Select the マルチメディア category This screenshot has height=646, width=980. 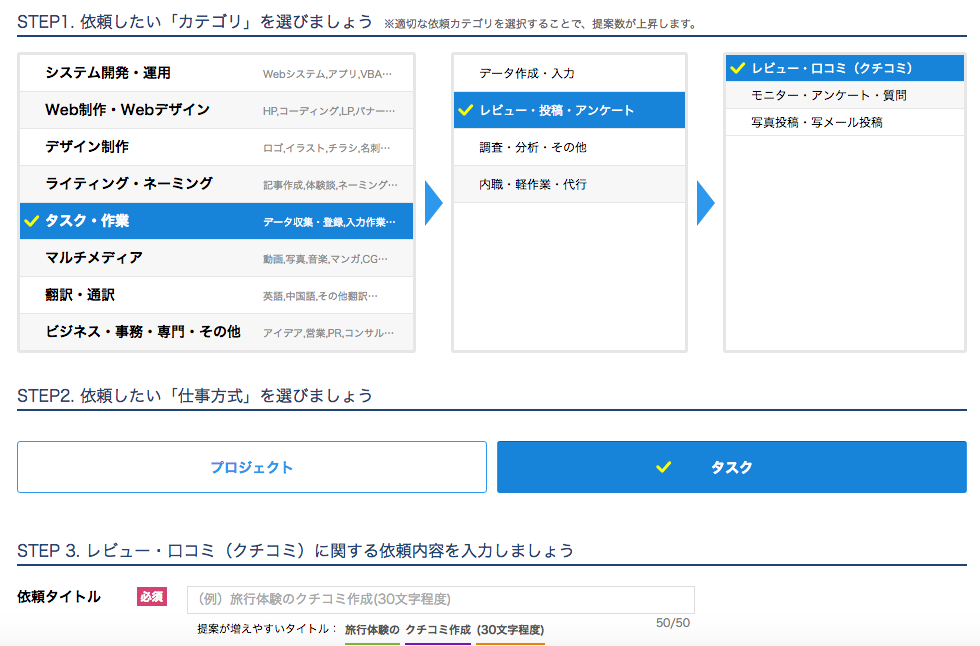pos(216,258)
